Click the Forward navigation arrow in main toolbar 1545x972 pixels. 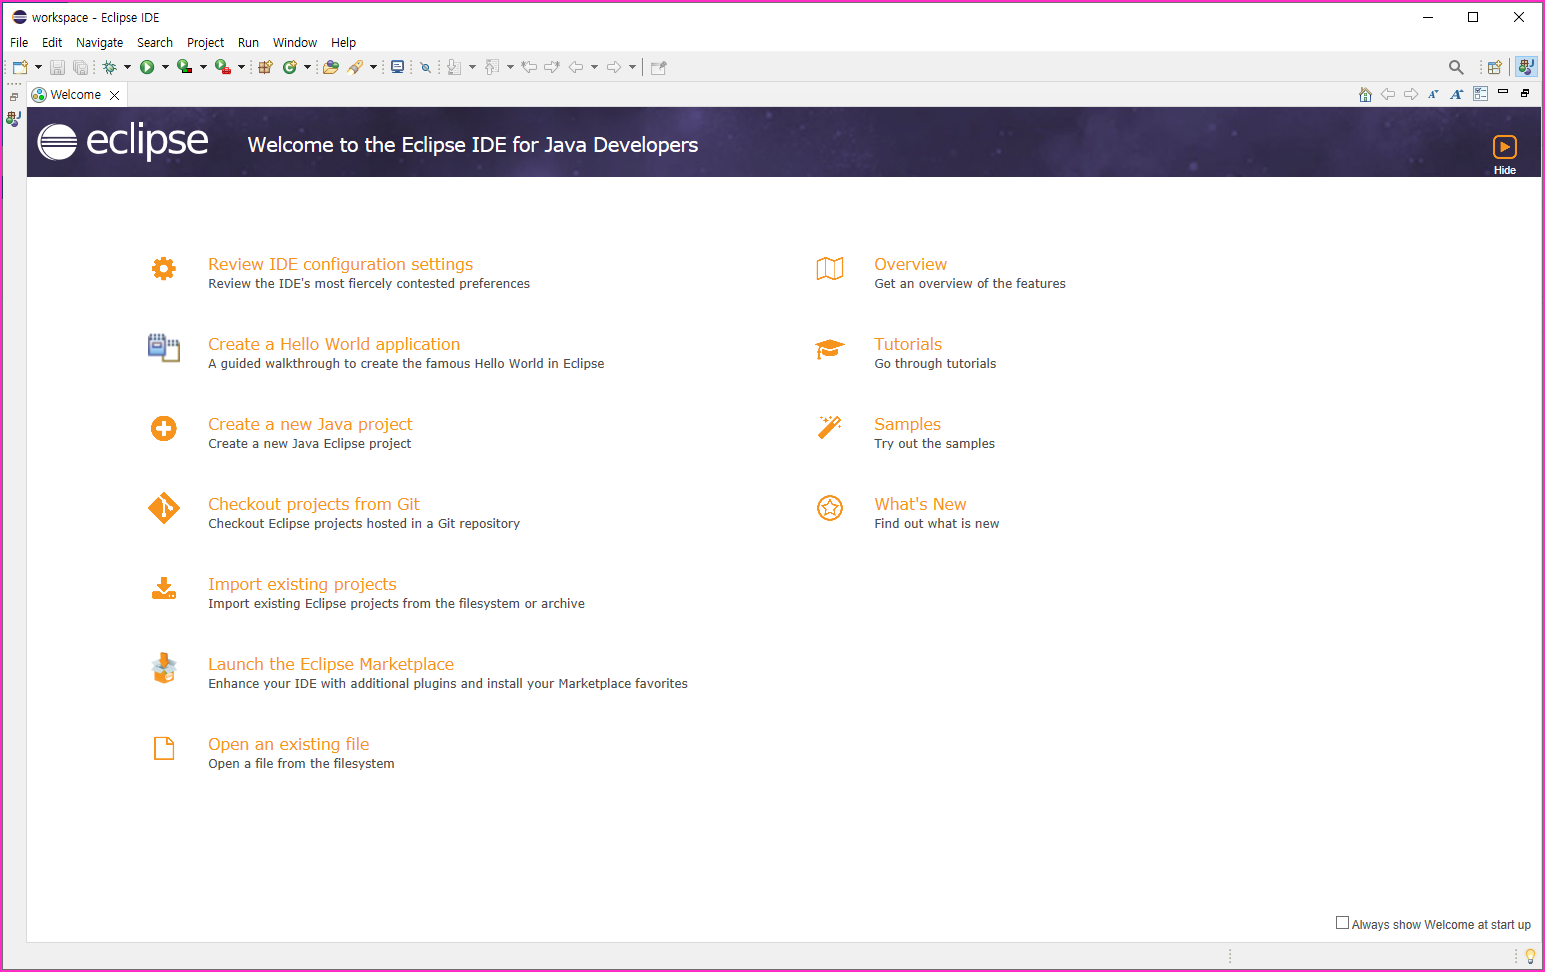pyautogui.click(x=614, y=67)
